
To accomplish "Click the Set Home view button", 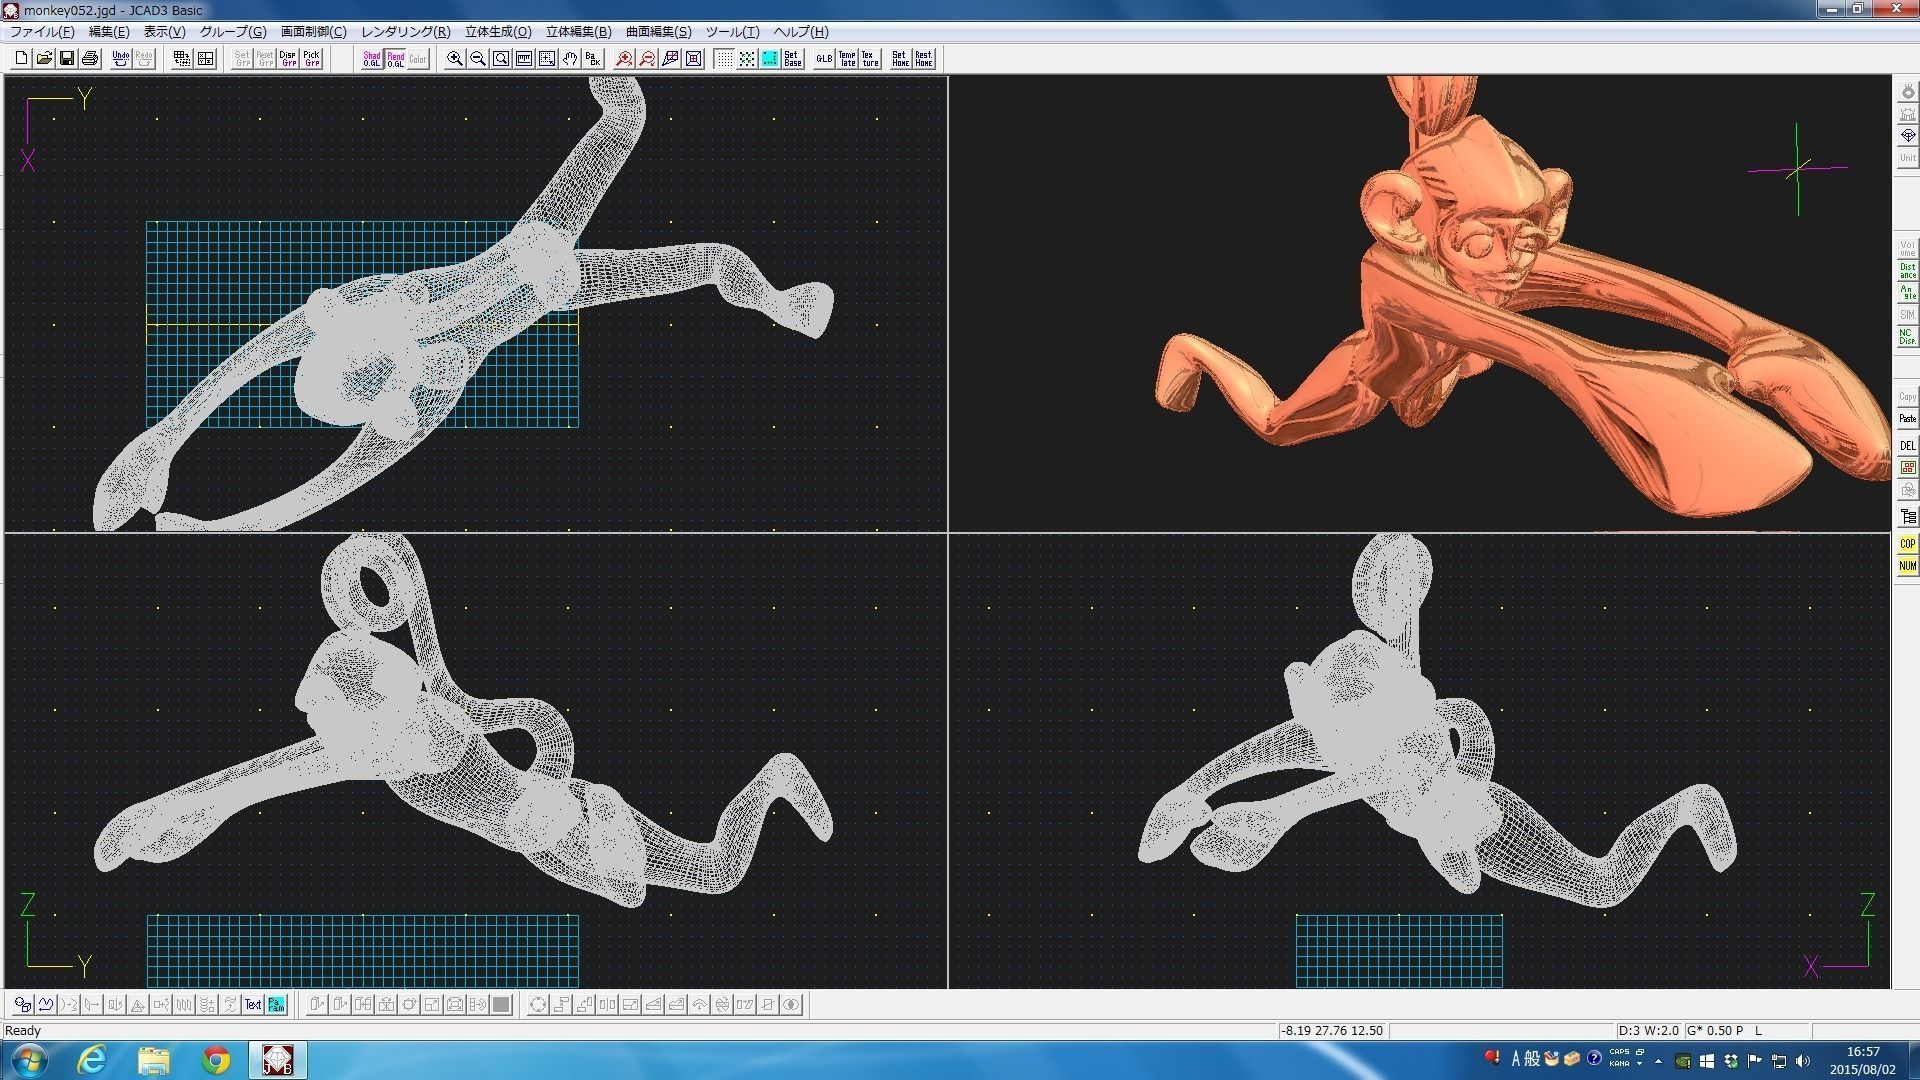I will (900, 59).
